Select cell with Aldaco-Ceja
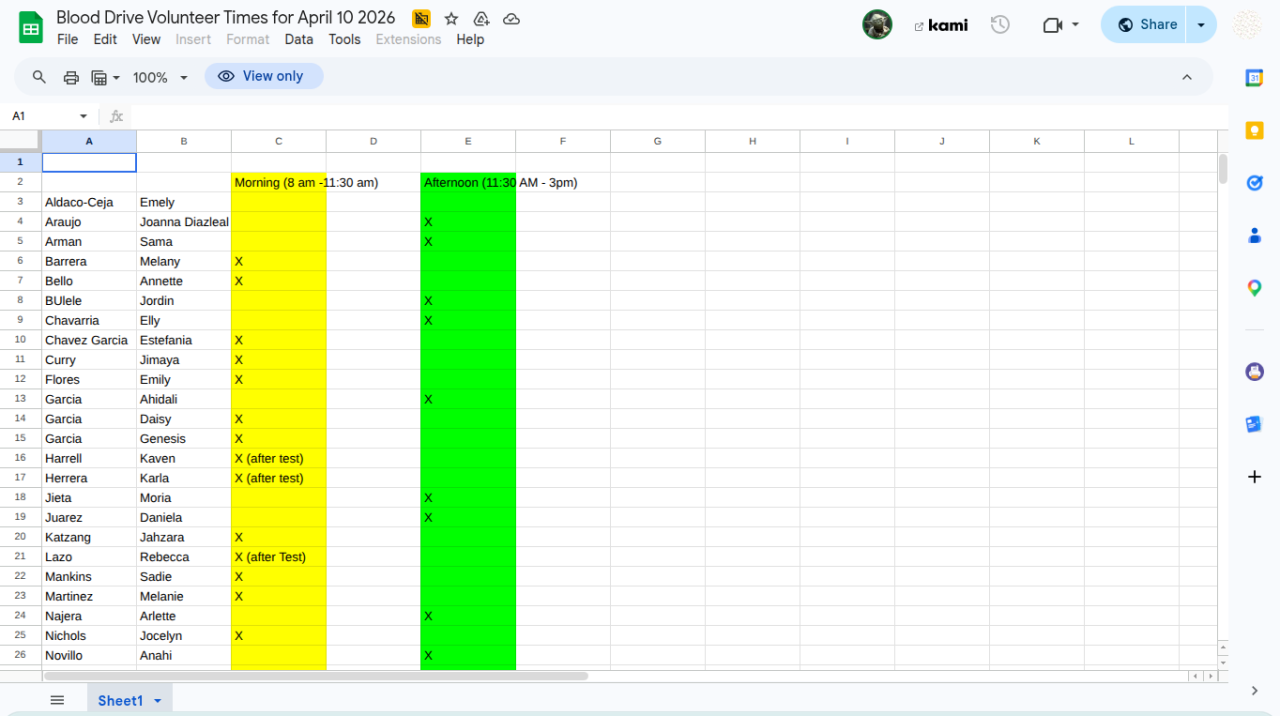This screenshot has height=716, width=1280. pyautogui.click(x=89, y=202)
